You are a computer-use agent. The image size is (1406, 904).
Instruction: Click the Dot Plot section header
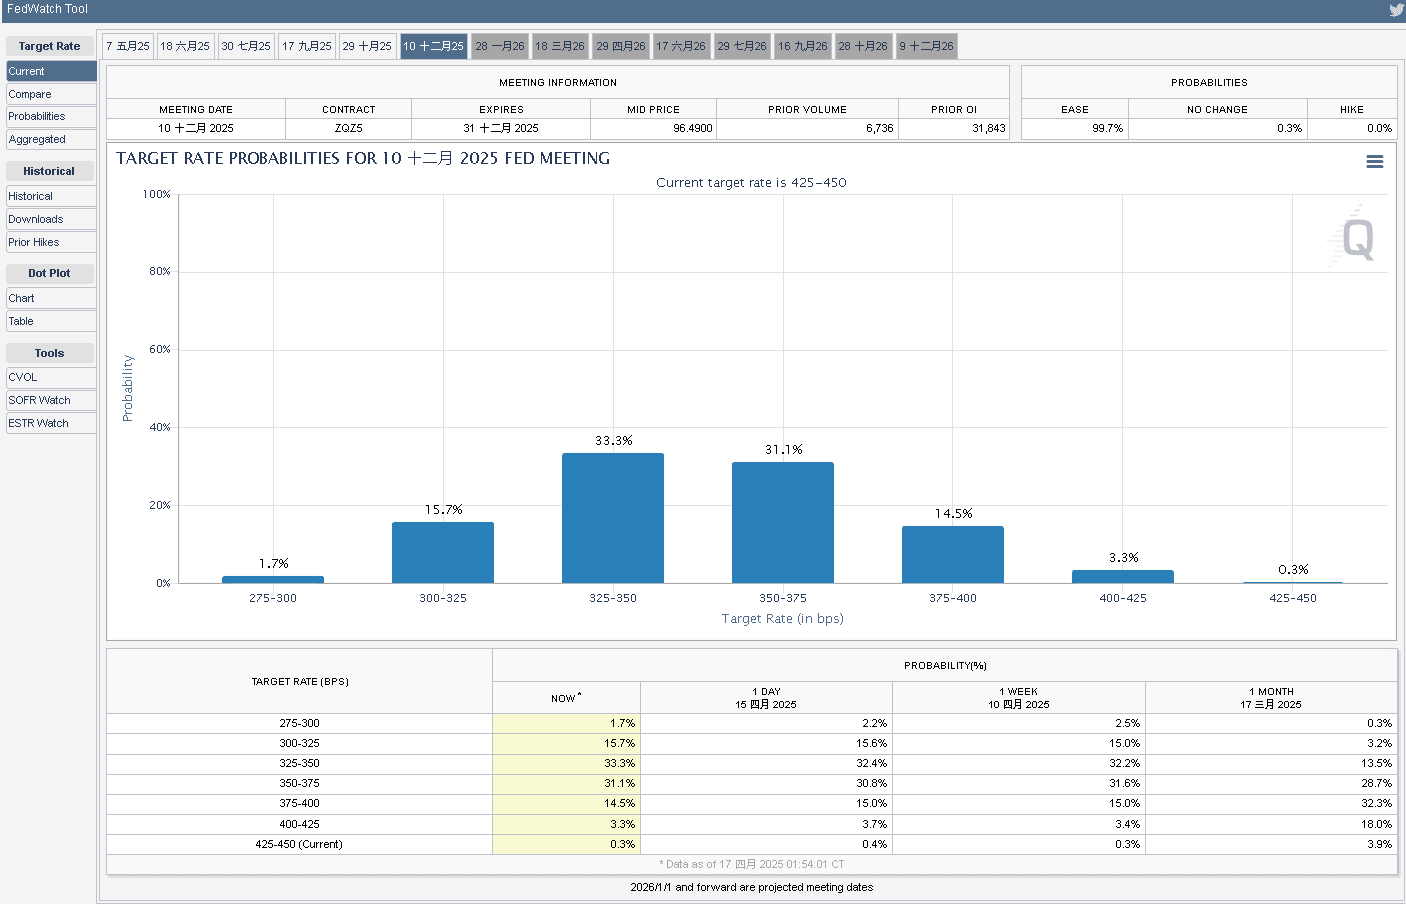pyautogui.click(x=50, y=273)
